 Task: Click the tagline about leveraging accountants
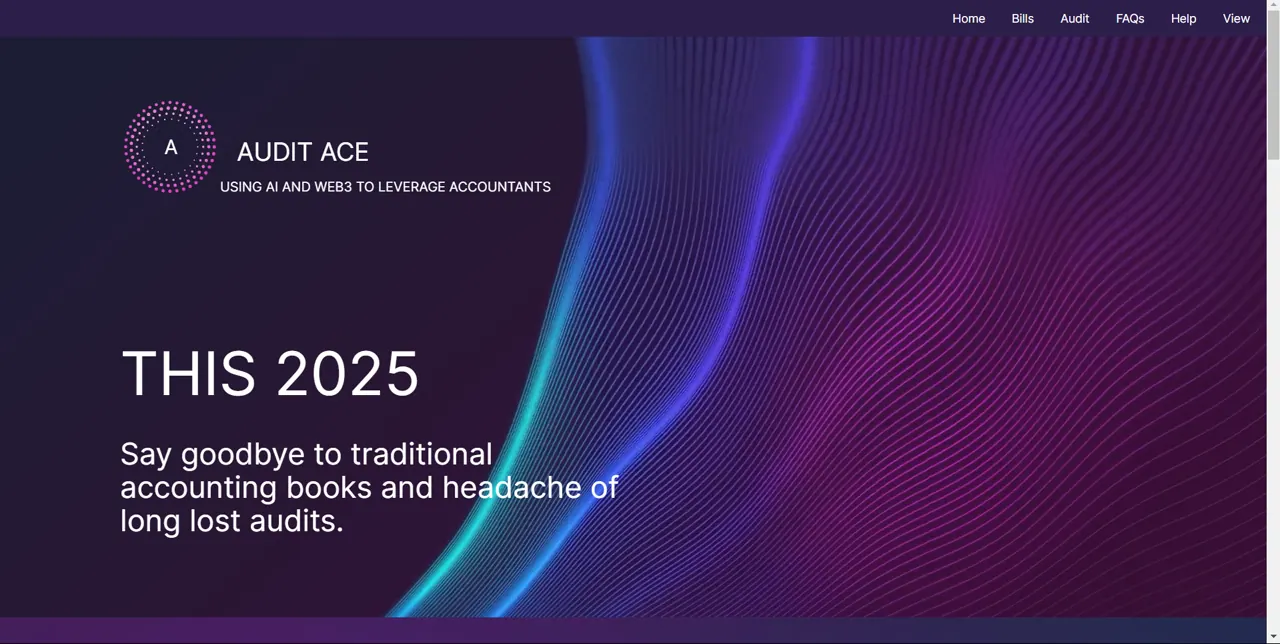385,187
